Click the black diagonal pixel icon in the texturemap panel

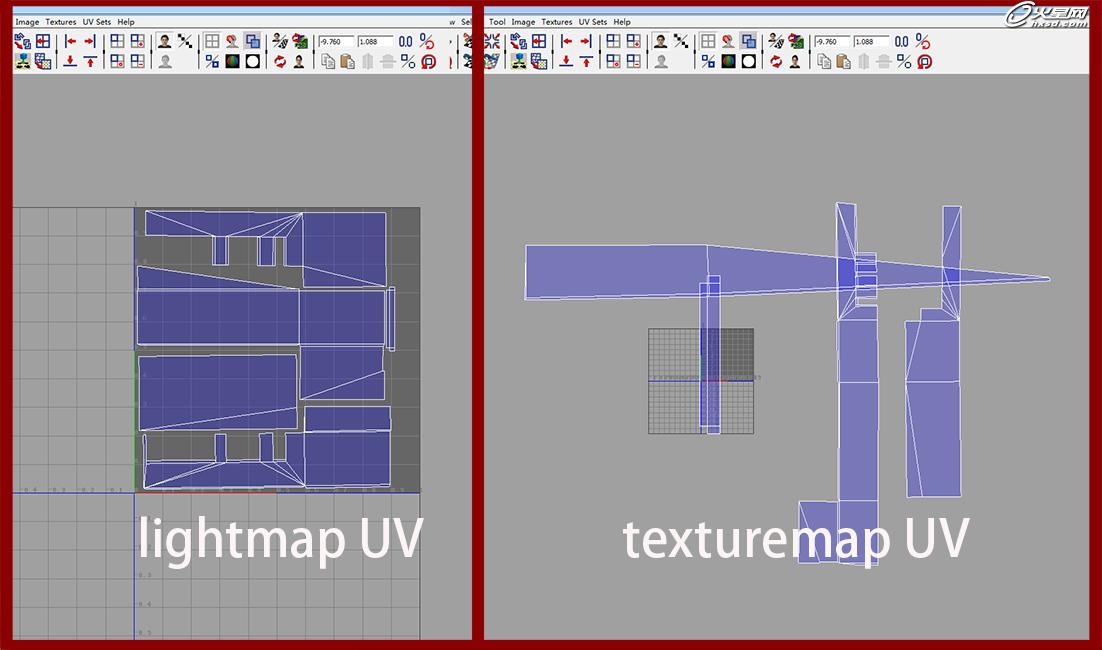pyautogui.click(x=681, y=41)
